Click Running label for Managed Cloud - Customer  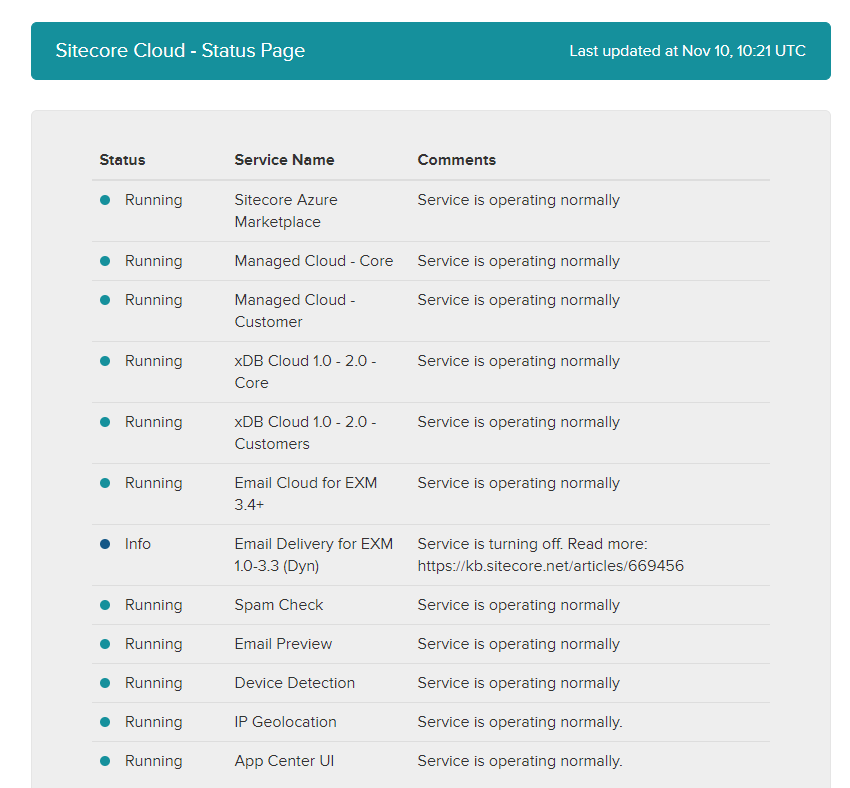click(153, 300)
